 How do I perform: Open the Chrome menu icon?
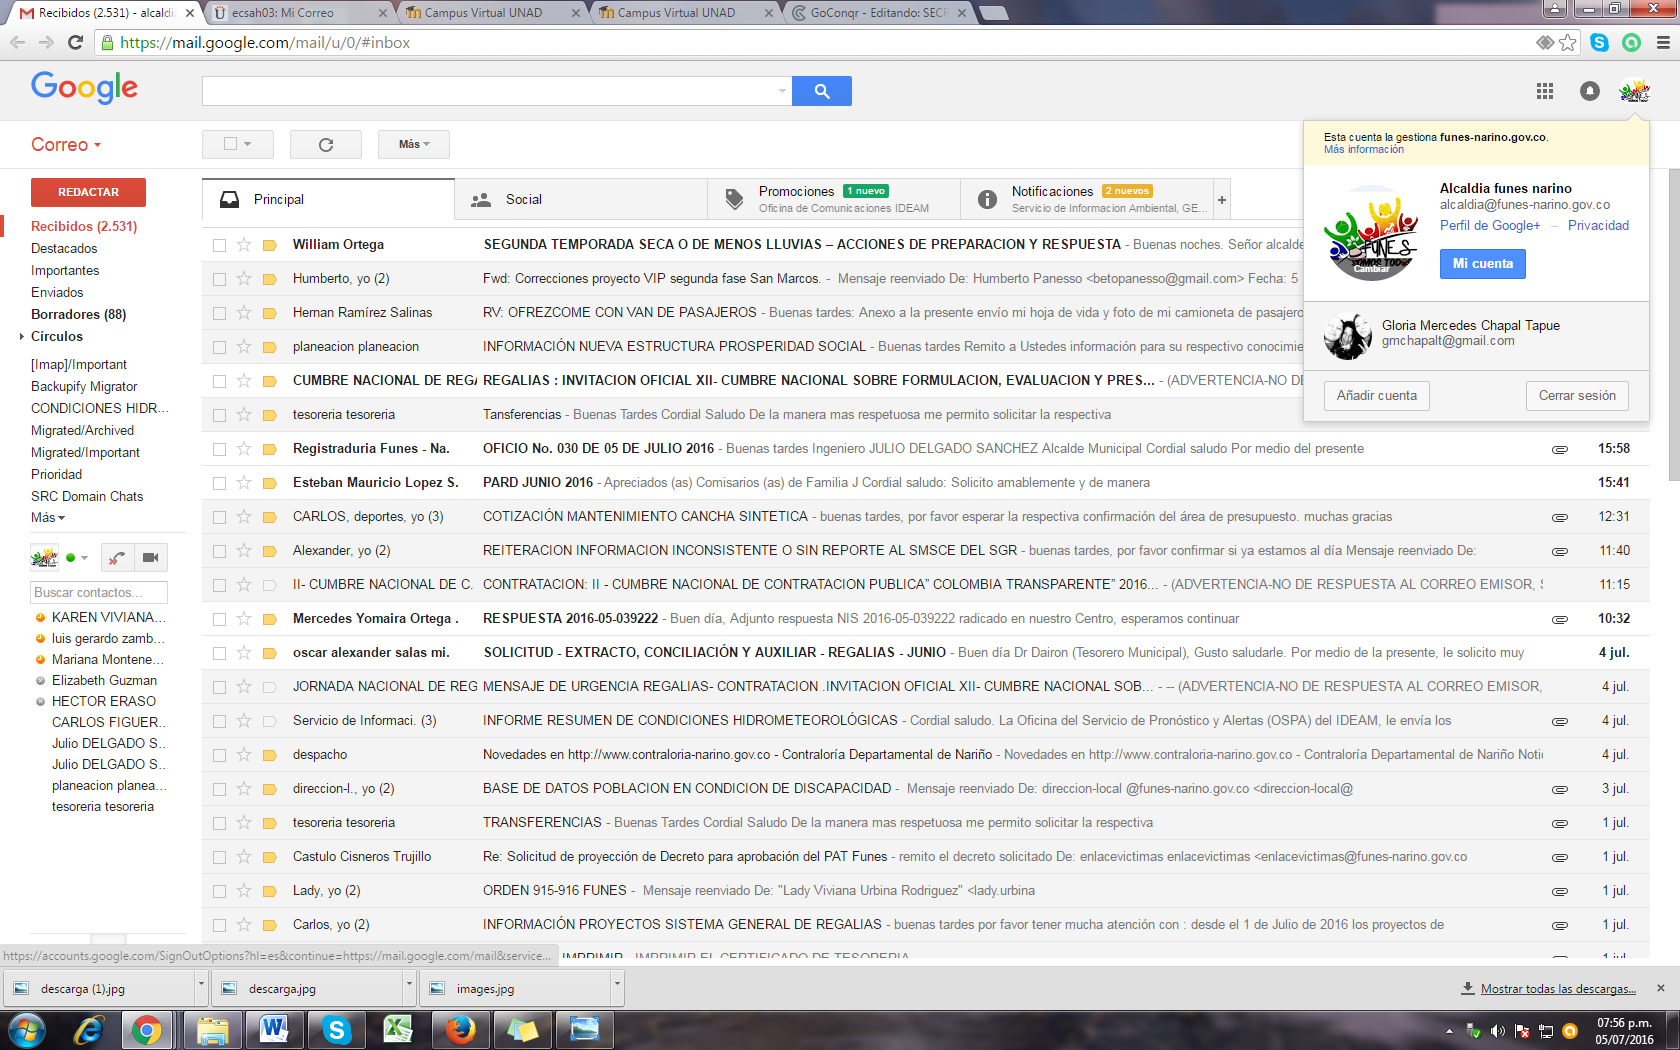[1663, 43]
